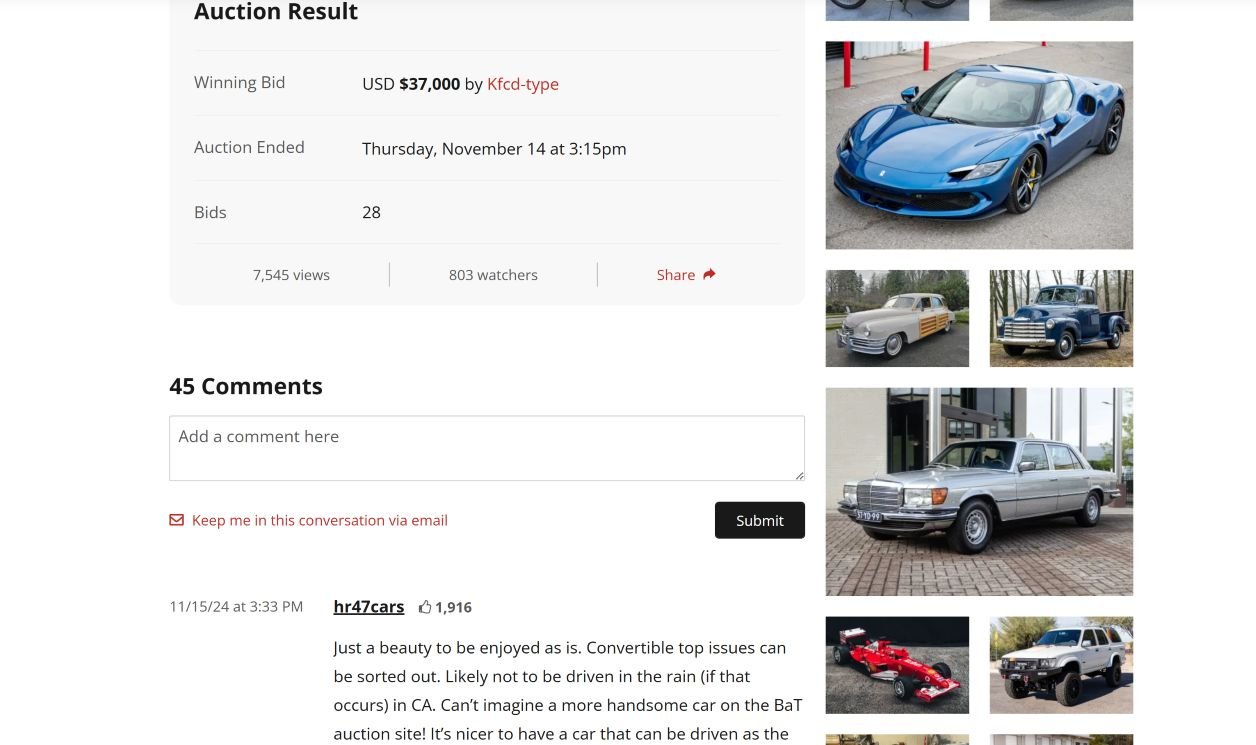Click the 7,545 views stat
The width and height of the screenshot is (1256, 745).
tap(291, 274)
